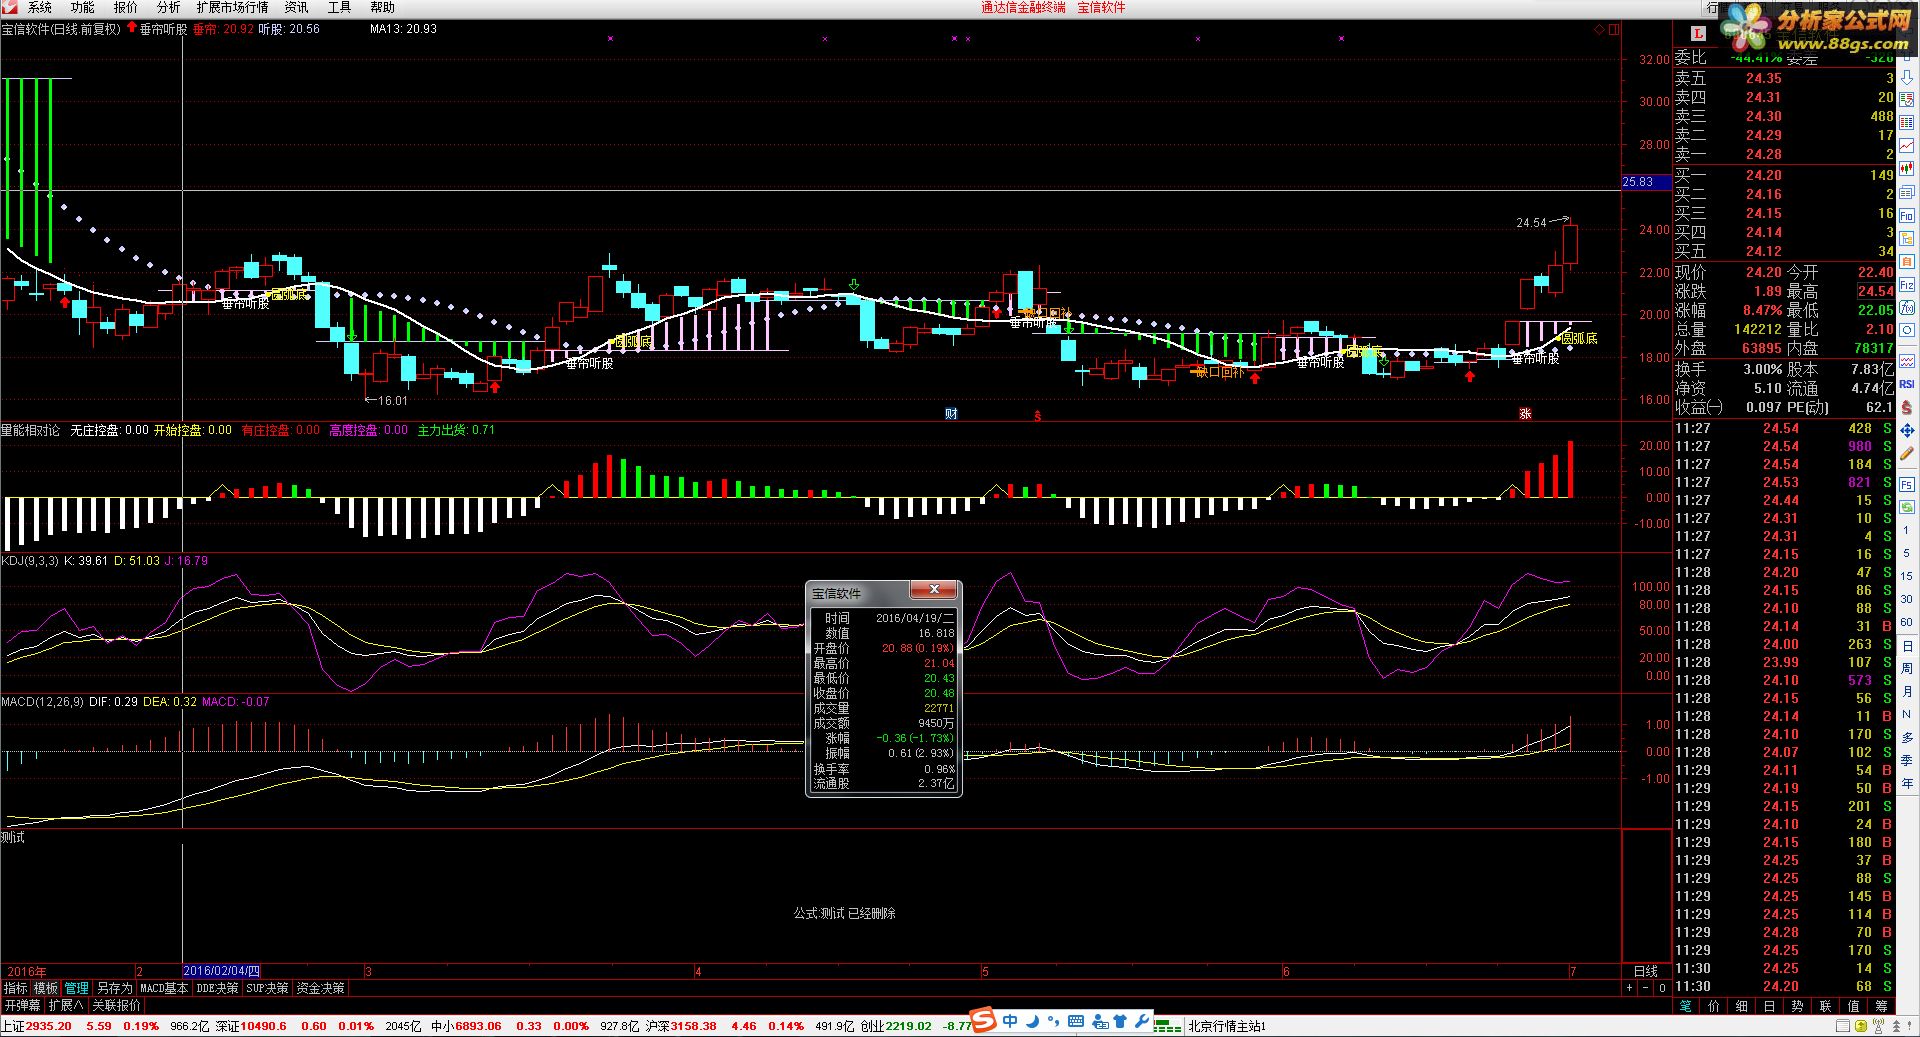The width and height of the screenshot is (1920, 1037).
Task: Select the MACD基本 template tab
Action: 164,988
